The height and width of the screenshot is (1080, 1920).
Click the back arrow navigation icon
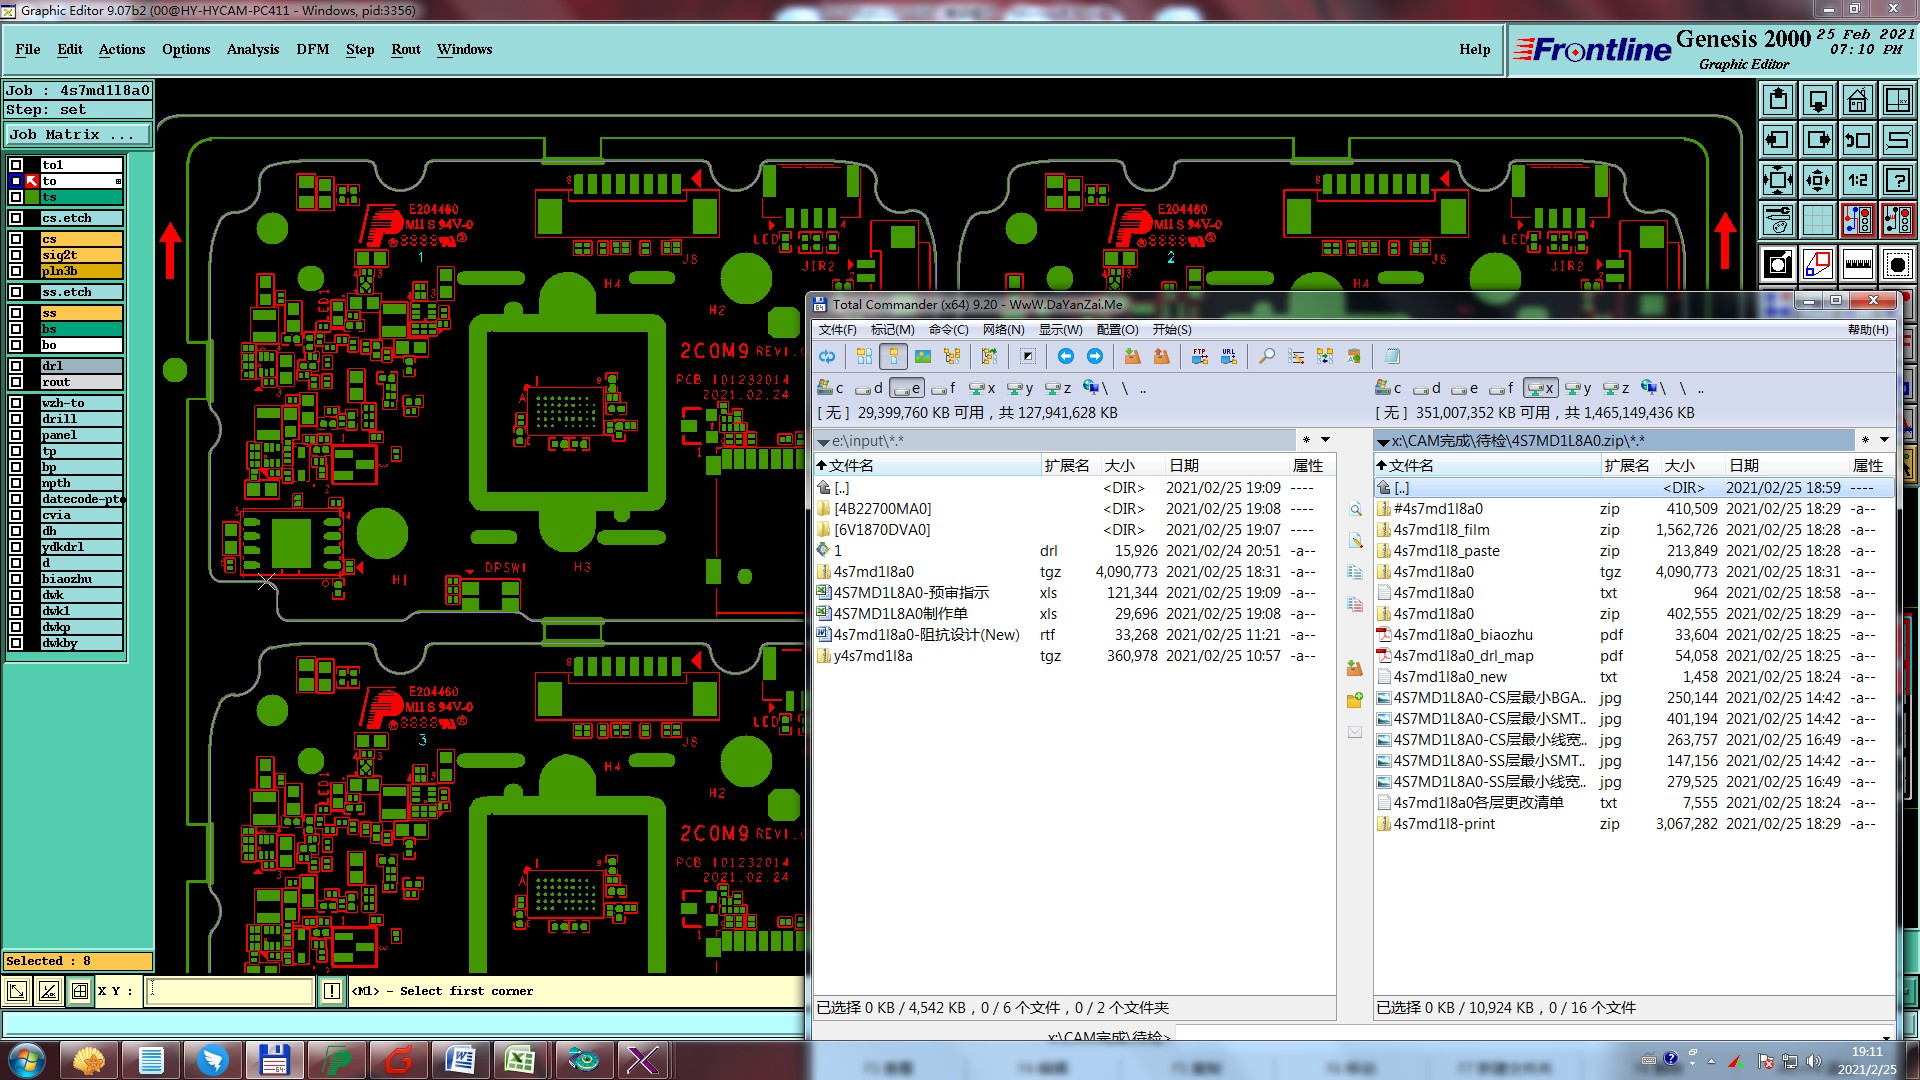(x=1065, y=356)
